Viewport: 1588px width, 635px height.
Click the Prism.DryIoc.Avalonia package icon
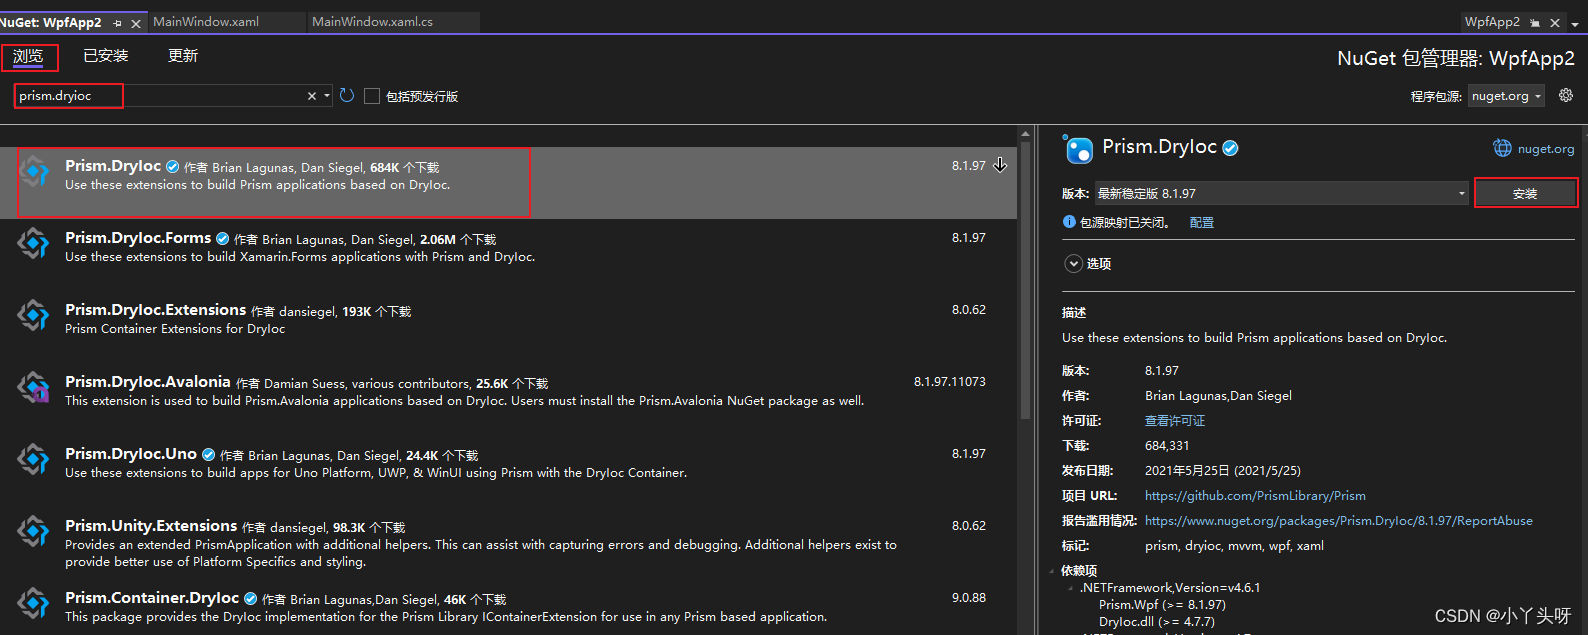(x=34, y=387)
